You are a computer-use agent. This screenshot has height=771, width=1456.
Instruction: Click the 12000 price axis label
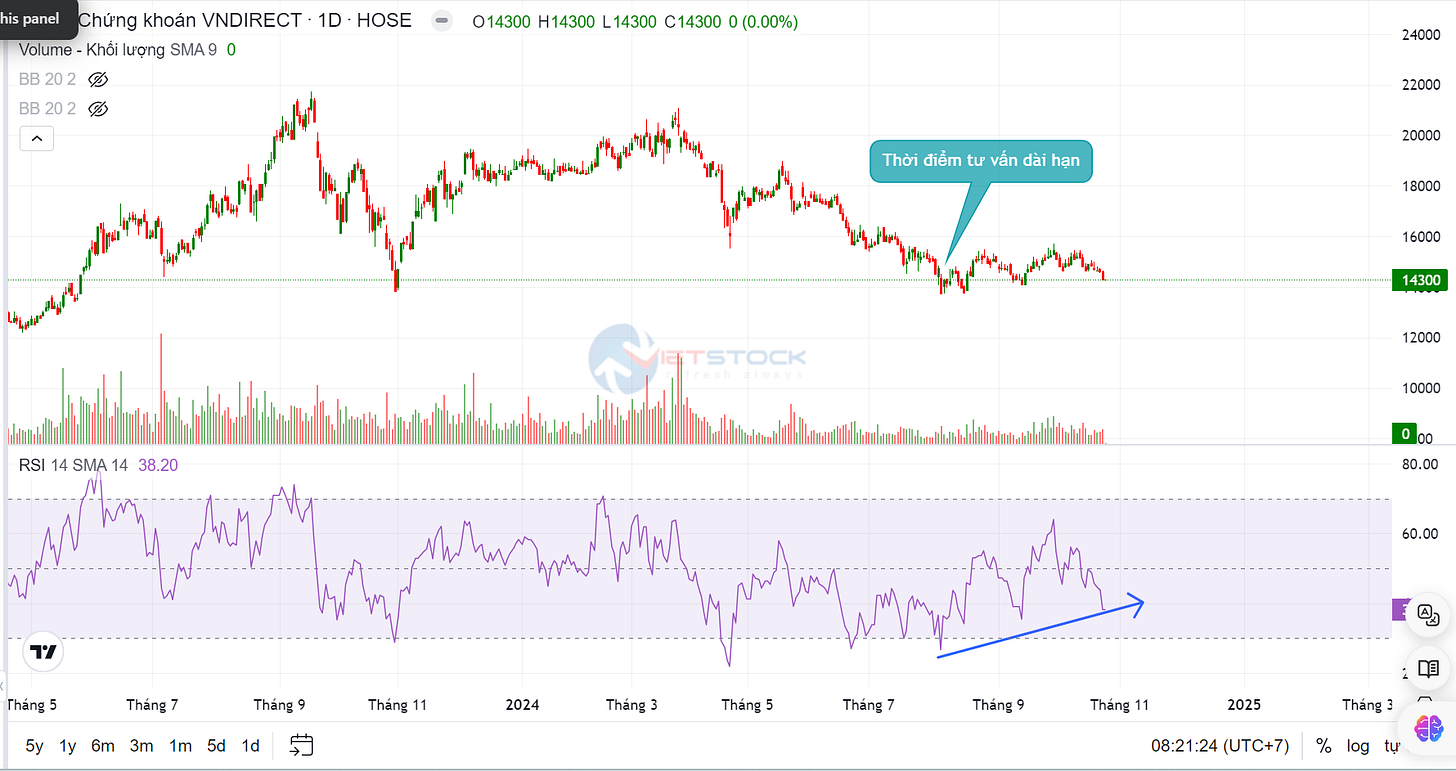[x=1421, y=338]
